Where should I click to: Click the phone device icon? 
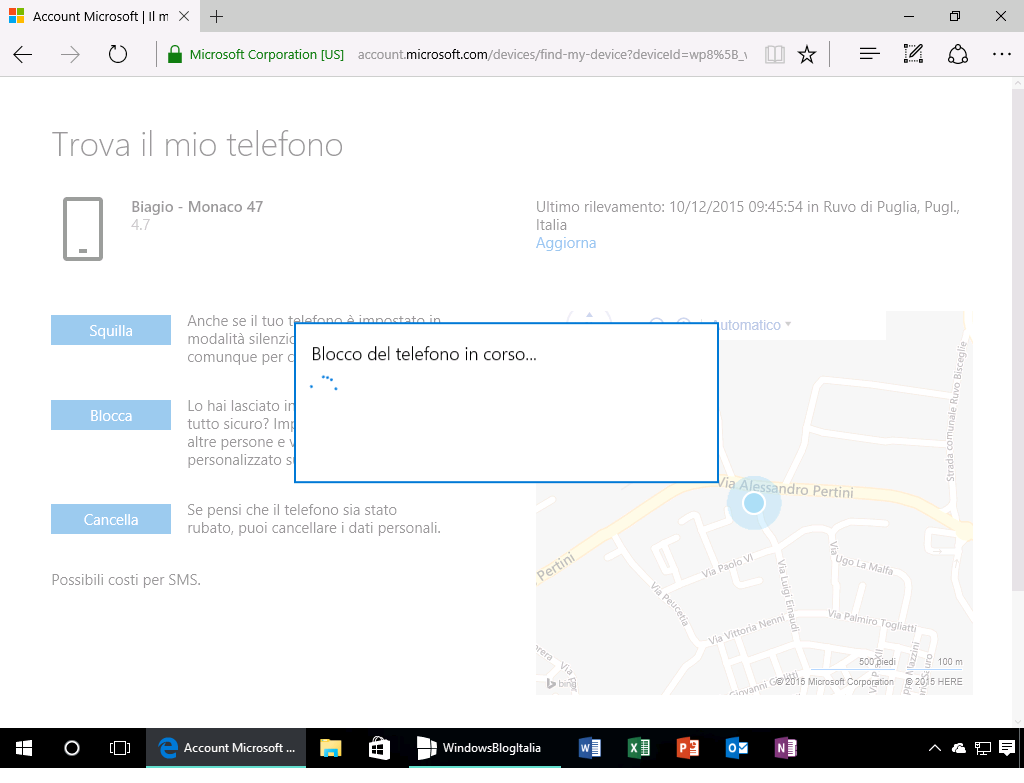point(83,229)
